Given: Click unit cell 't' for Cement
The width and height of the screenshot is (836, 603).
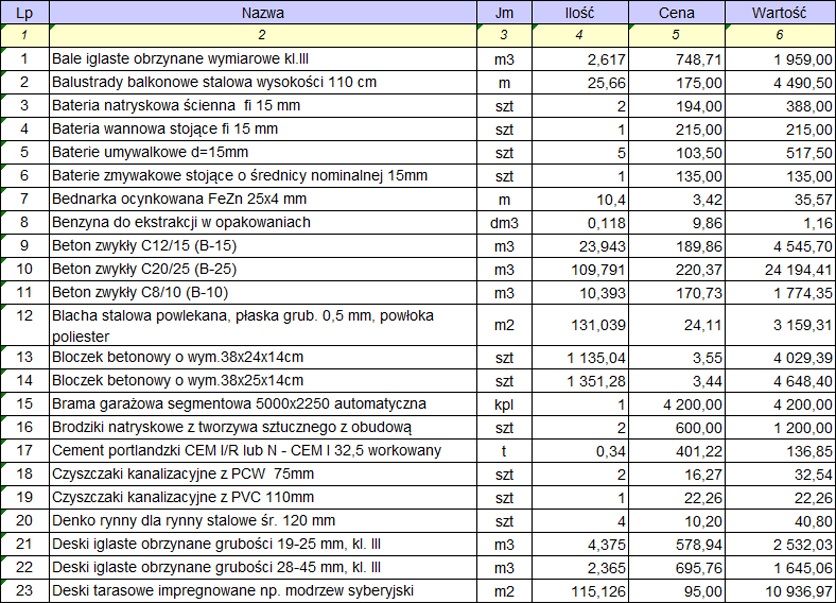Looking at the screenshot, I should (x=504, y=451).
